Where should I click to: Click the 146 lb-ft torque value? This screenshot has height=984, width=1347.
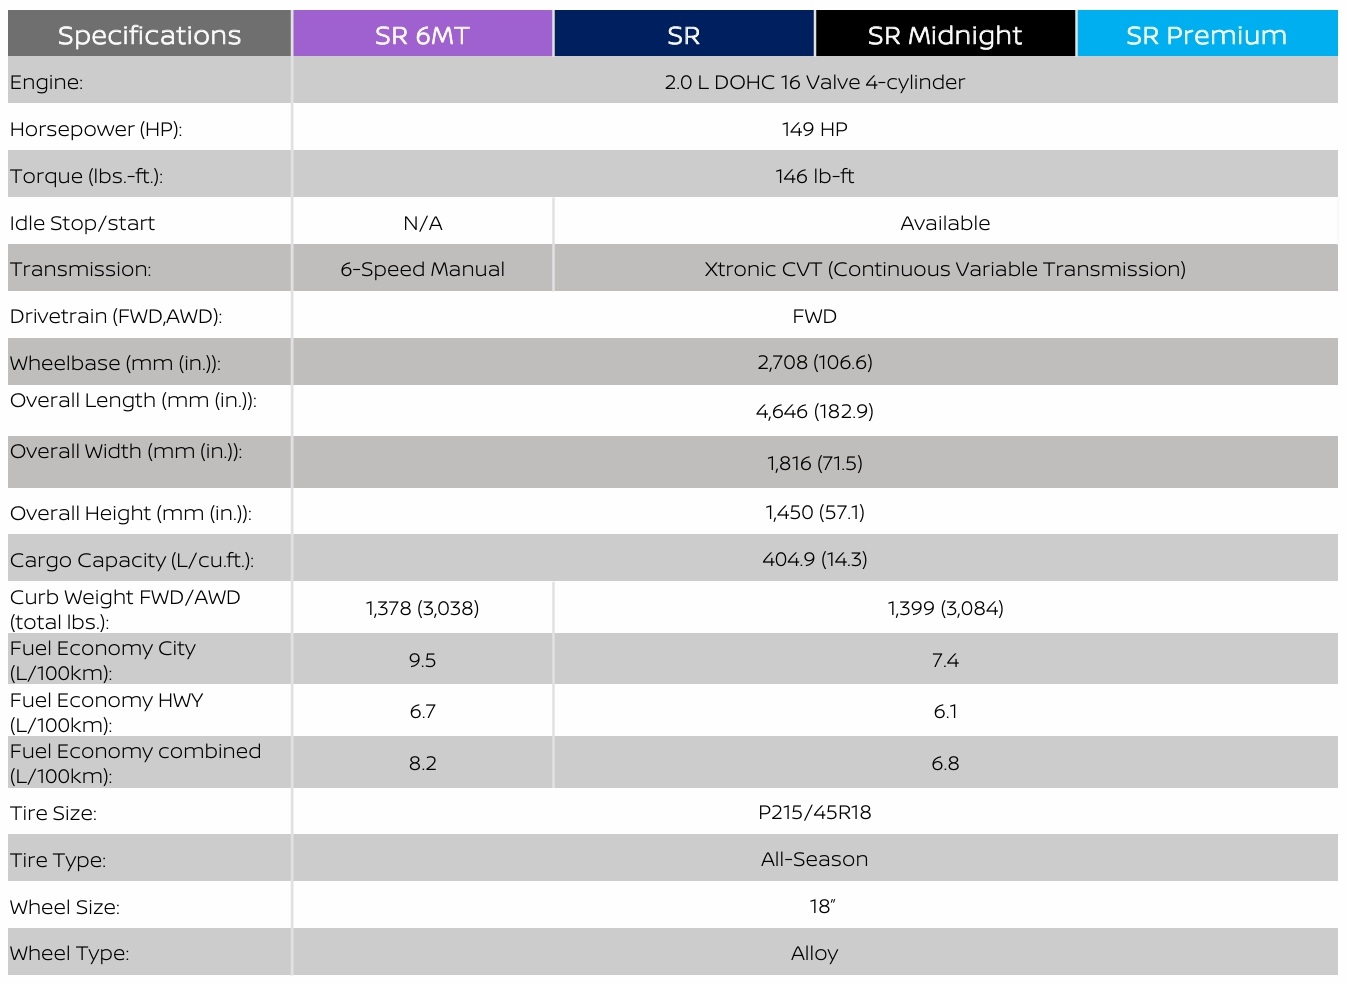coord(814,176)
